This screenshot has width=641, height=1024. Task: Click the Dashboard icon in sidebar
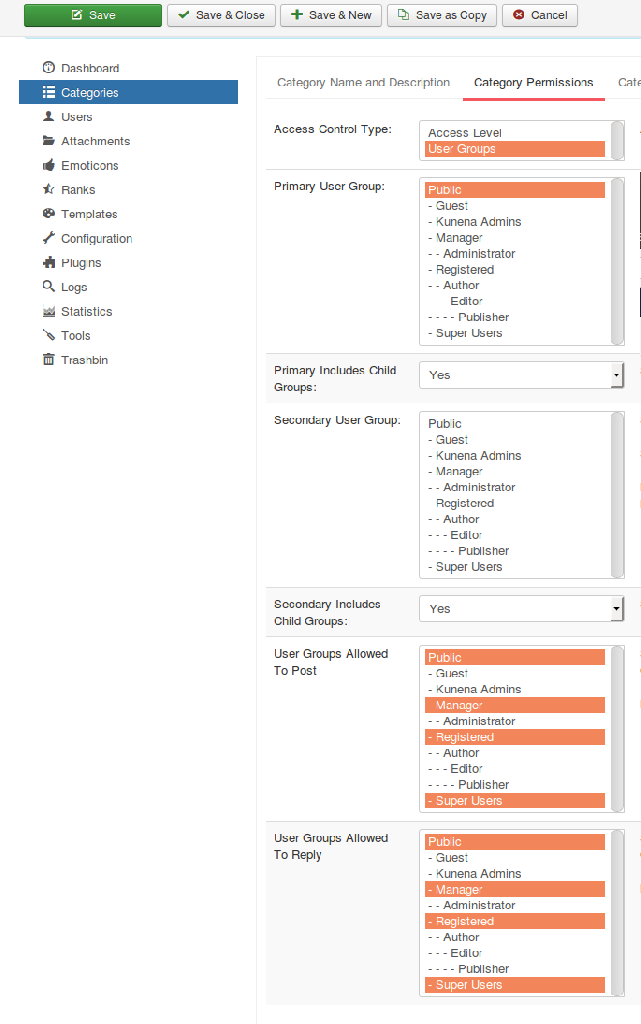coord(48,68)
